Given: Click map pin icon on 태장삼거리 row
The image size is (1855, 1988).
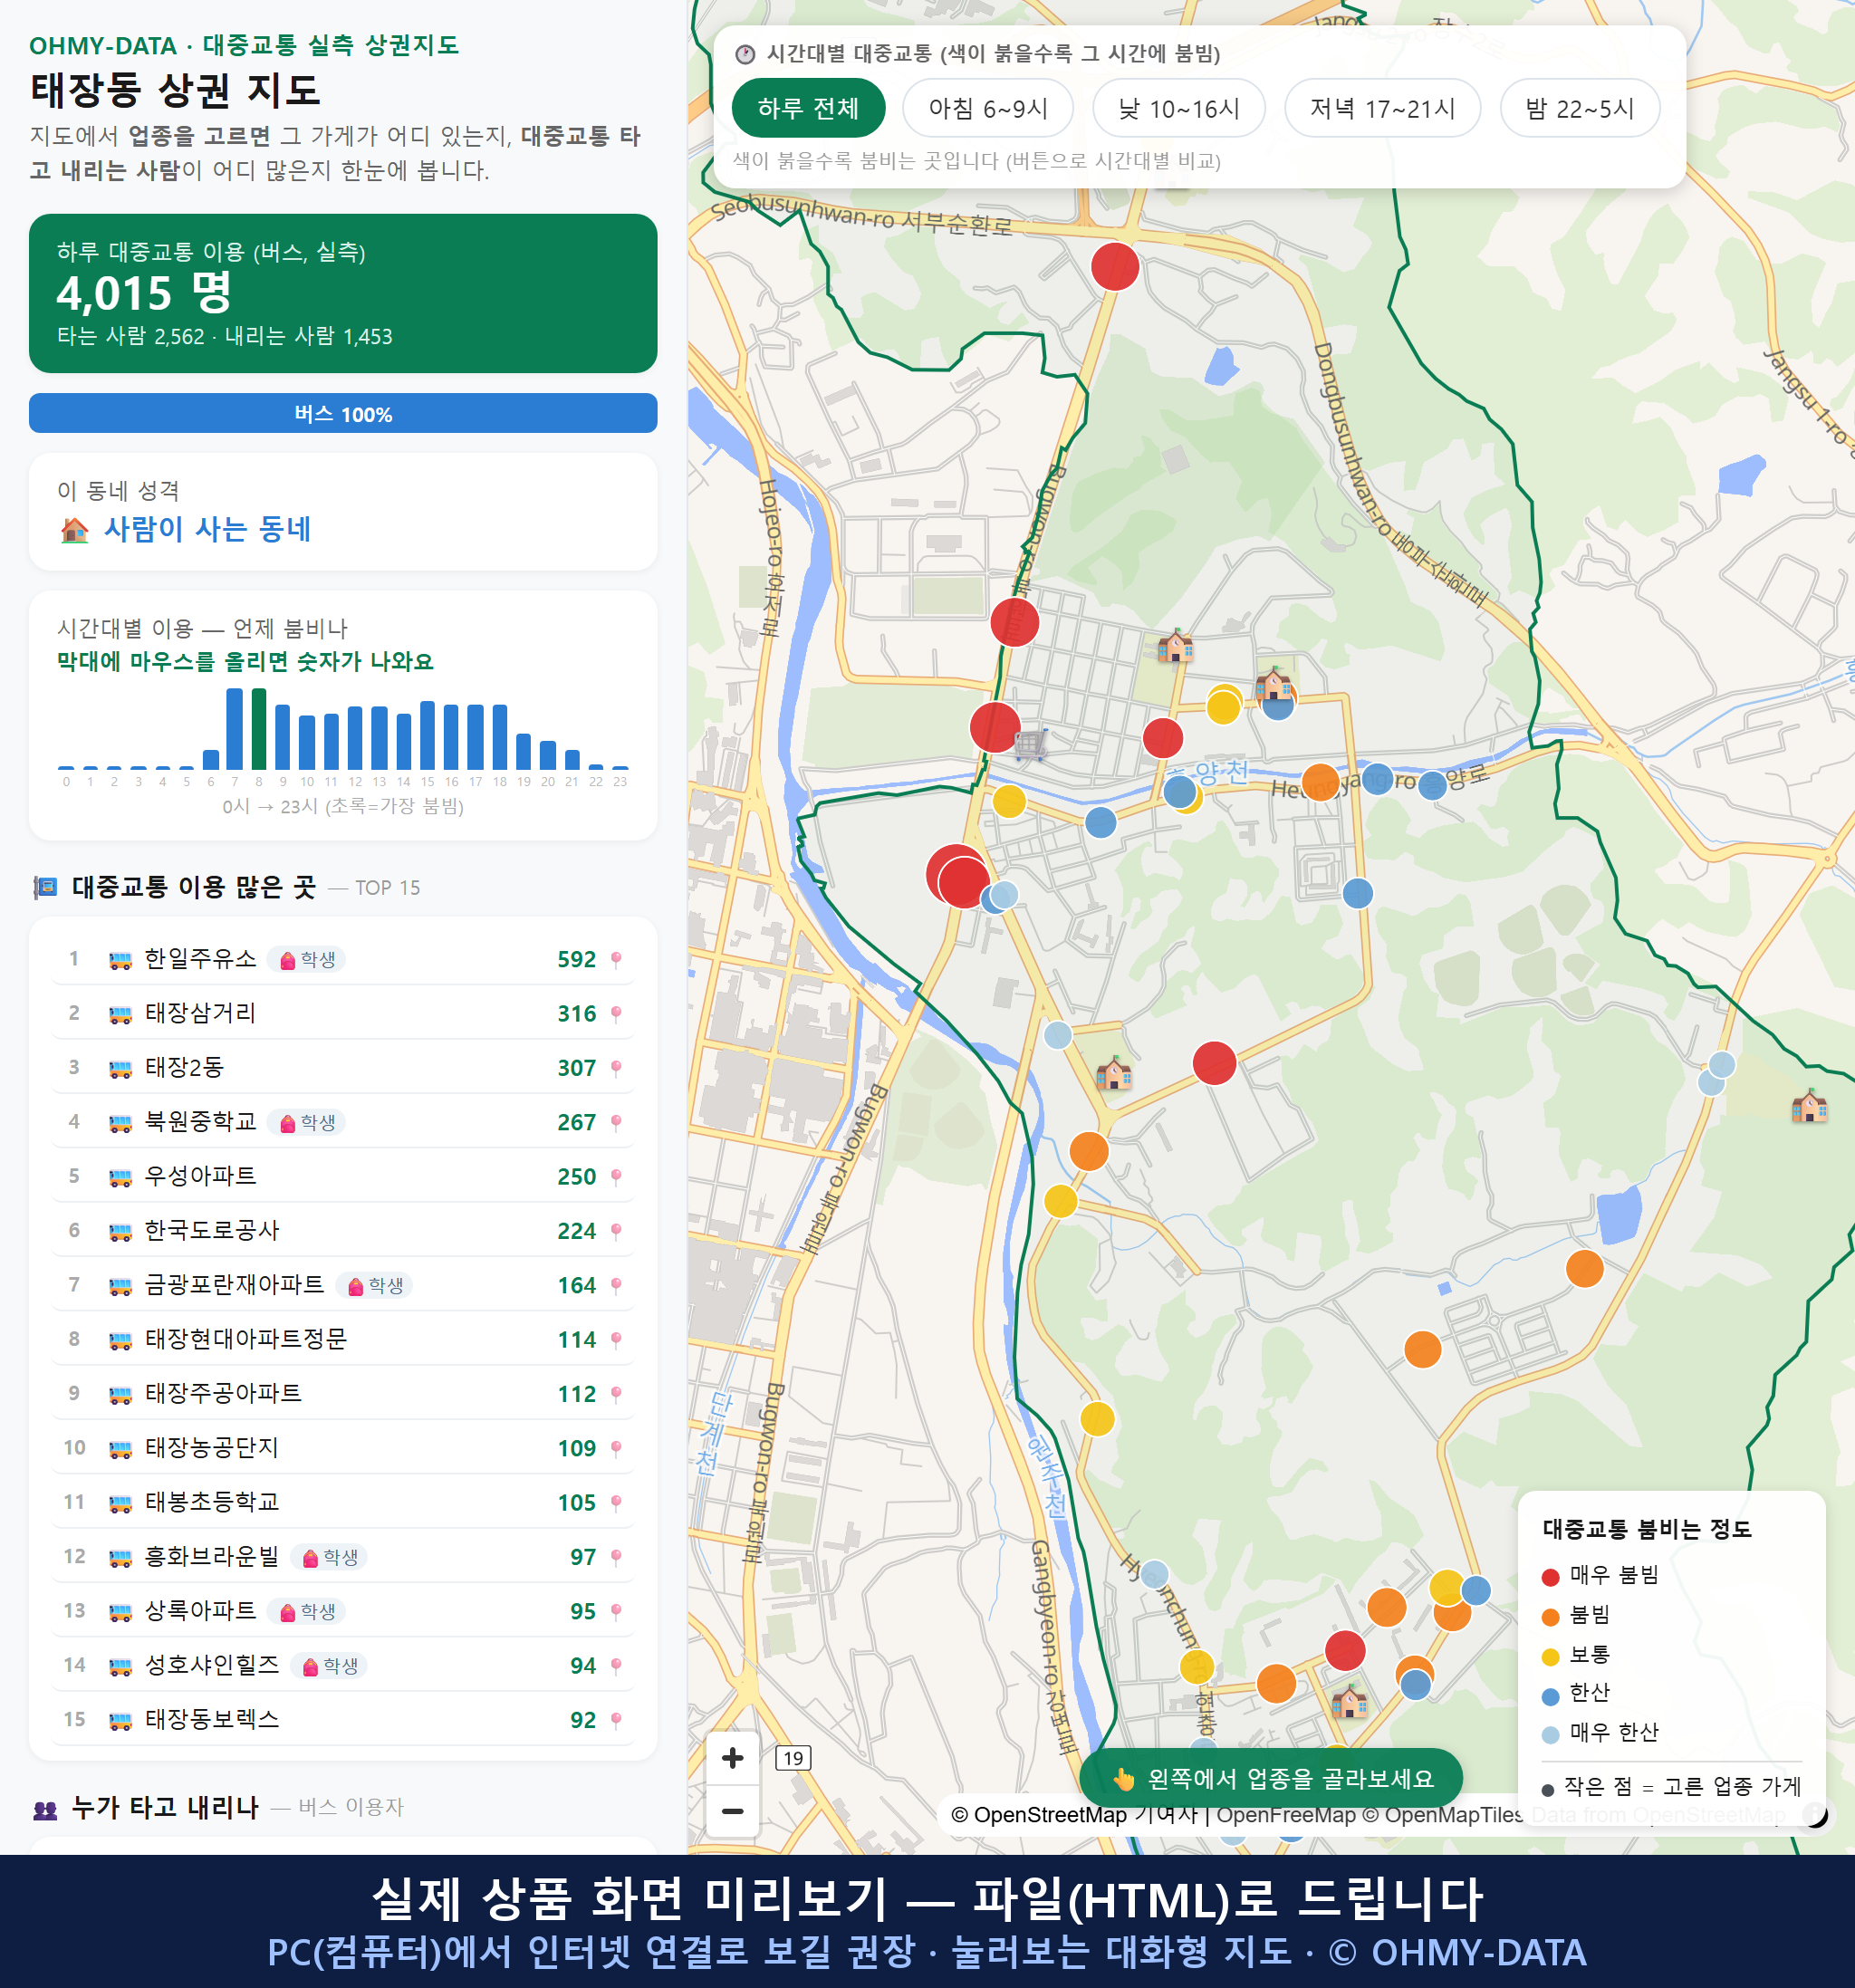Looking at the screenshot, I should pos(616,1014).
